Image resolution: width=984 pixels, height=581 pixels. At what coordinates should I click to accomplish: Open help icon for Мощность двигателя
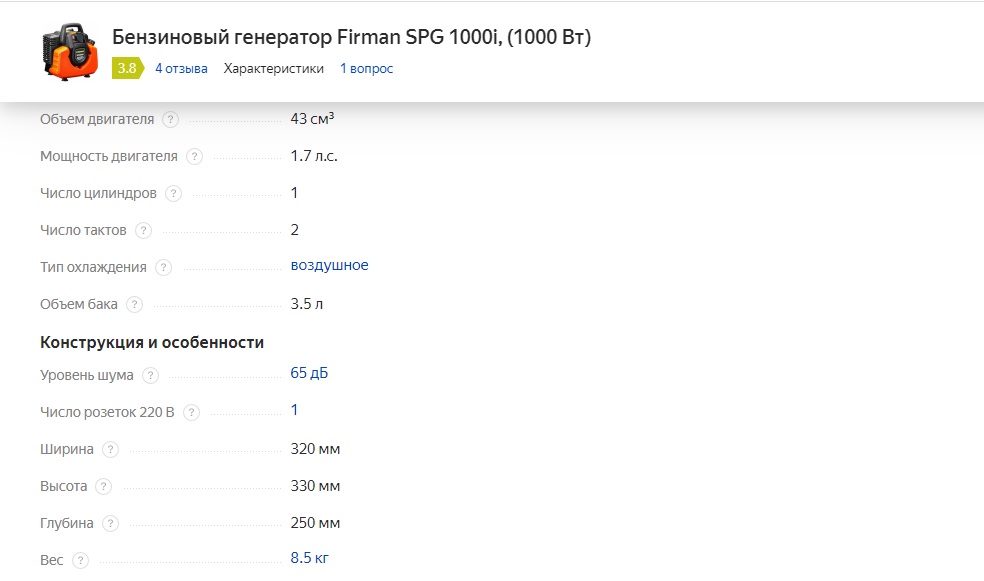[195, 156]
